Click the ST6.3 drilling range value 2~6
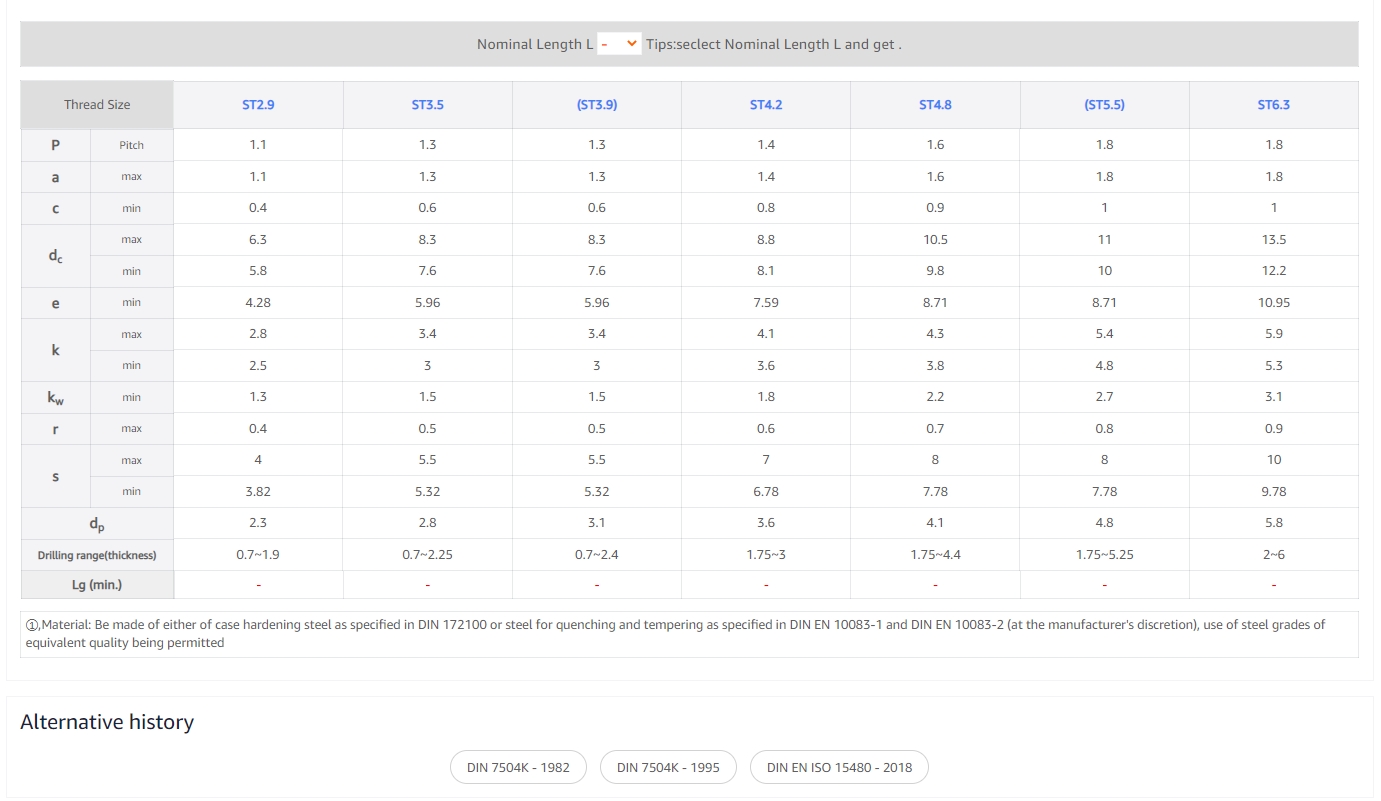The width and height of the screenshot is (1381, 801). (x=1273, y=554)
